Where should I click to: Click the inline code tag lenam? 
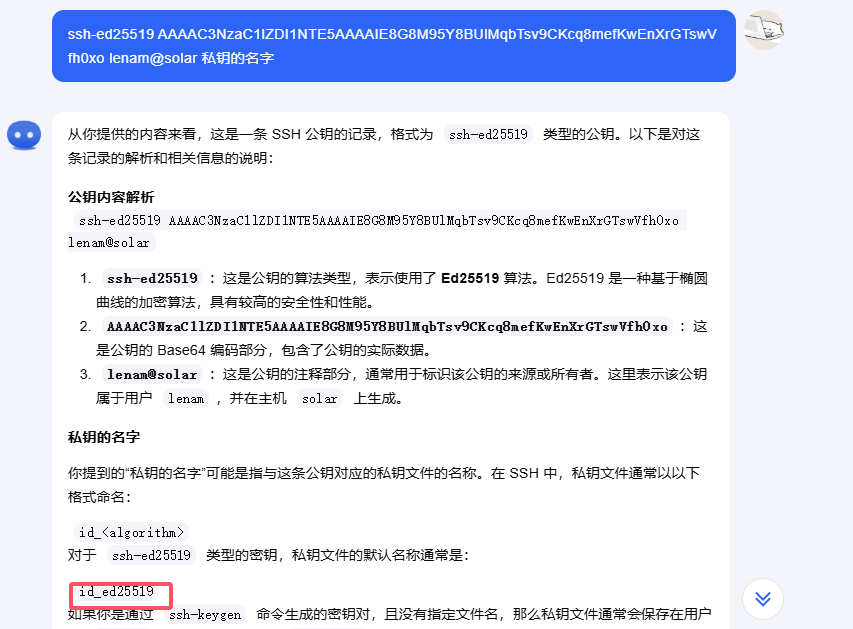click(x=186, y=398)
